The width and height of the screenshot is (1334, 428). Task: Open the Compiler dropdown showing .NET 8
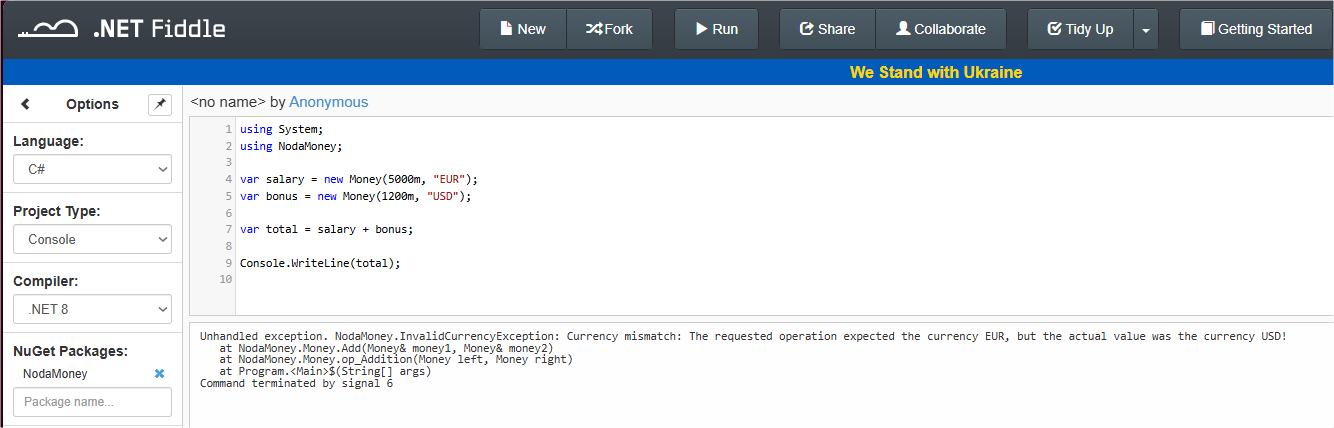tap(92, 309)
